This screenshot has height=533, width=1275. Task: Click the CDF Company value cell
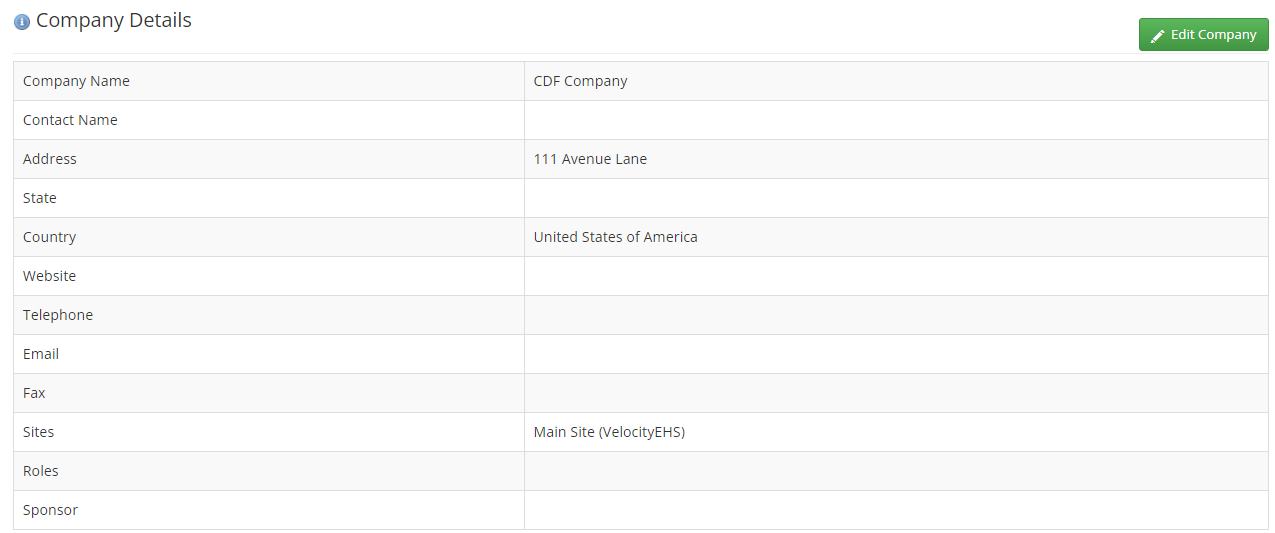(896, 81)
